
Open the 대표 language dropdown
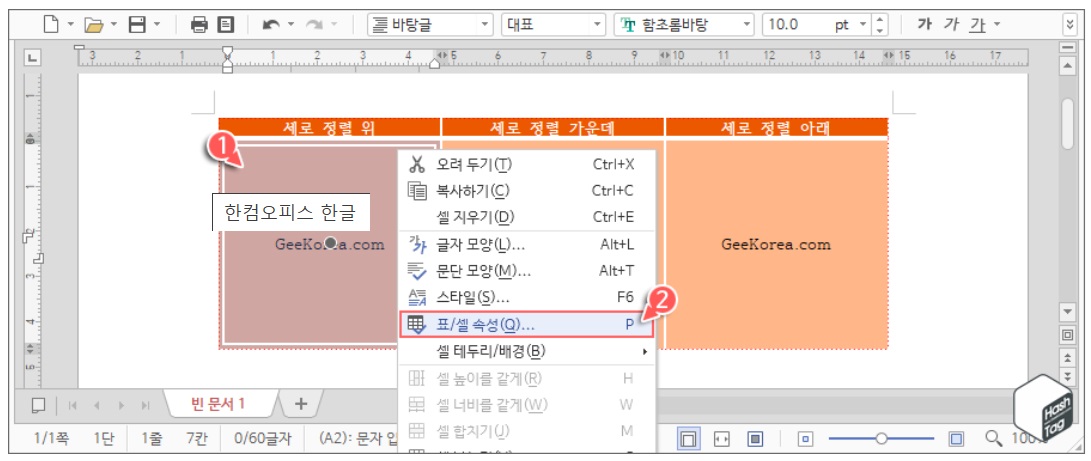(598, 25)
